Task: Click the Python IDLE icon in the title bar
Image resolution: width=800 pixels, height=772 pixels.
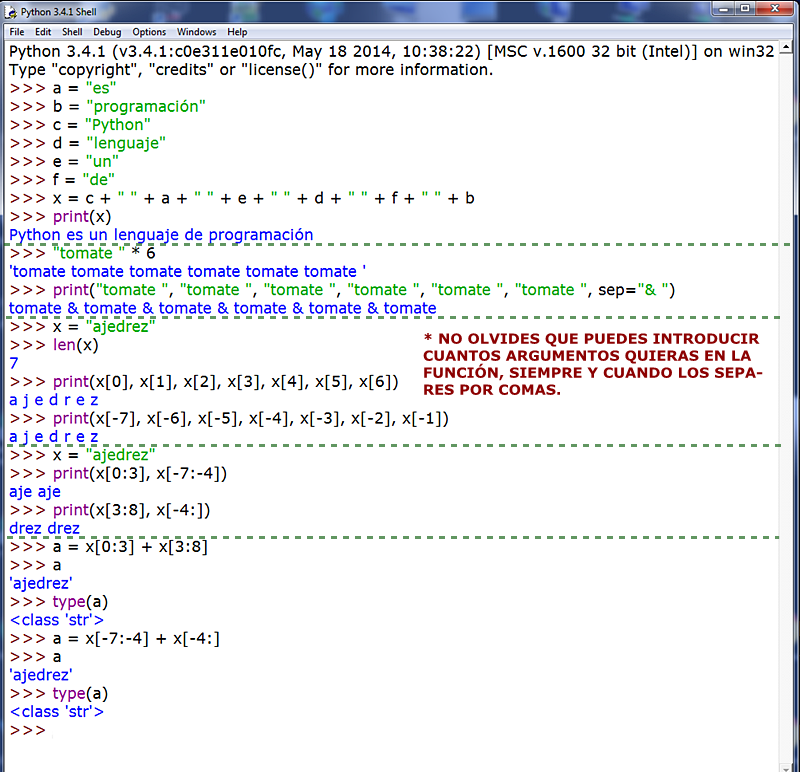Action: pos(10,12)
